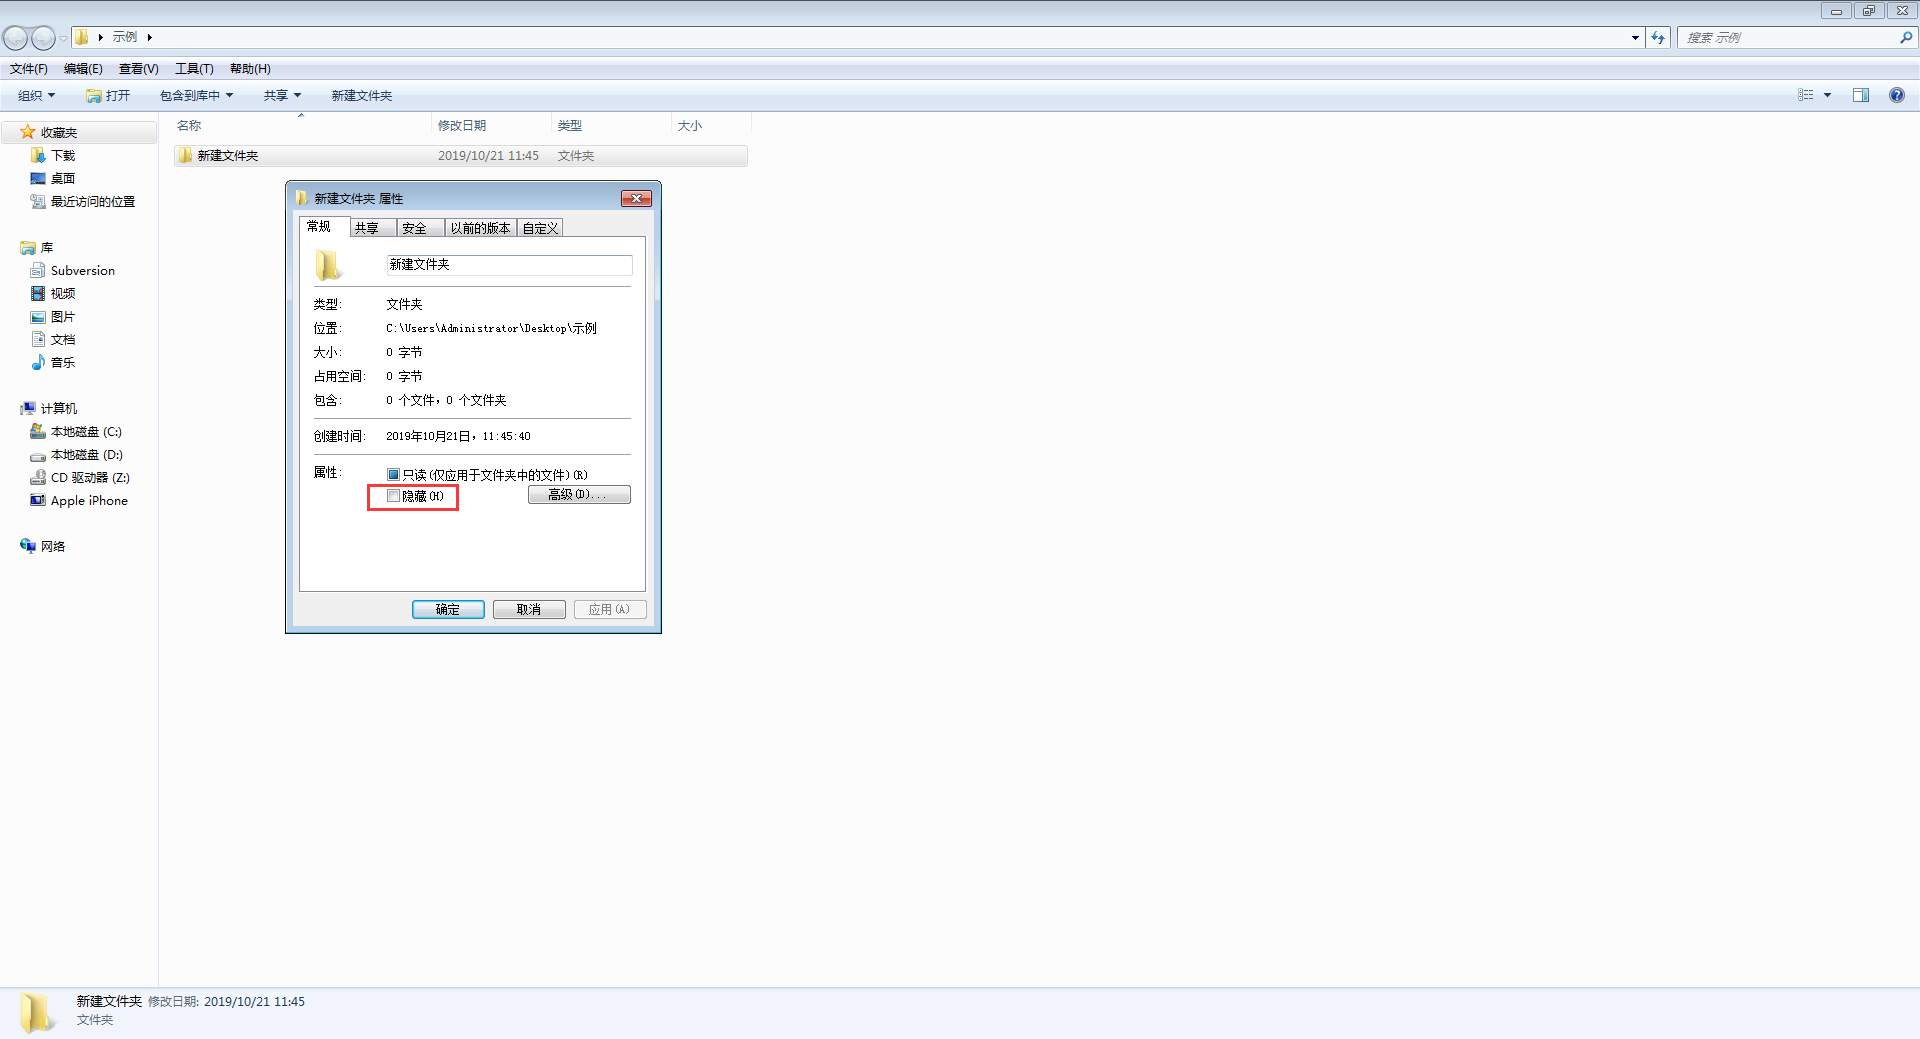Viewport: 1920px width, 1039px height.
Task: Click the 示例 breadcrumb in address bar
Action: tap(125, 37)
